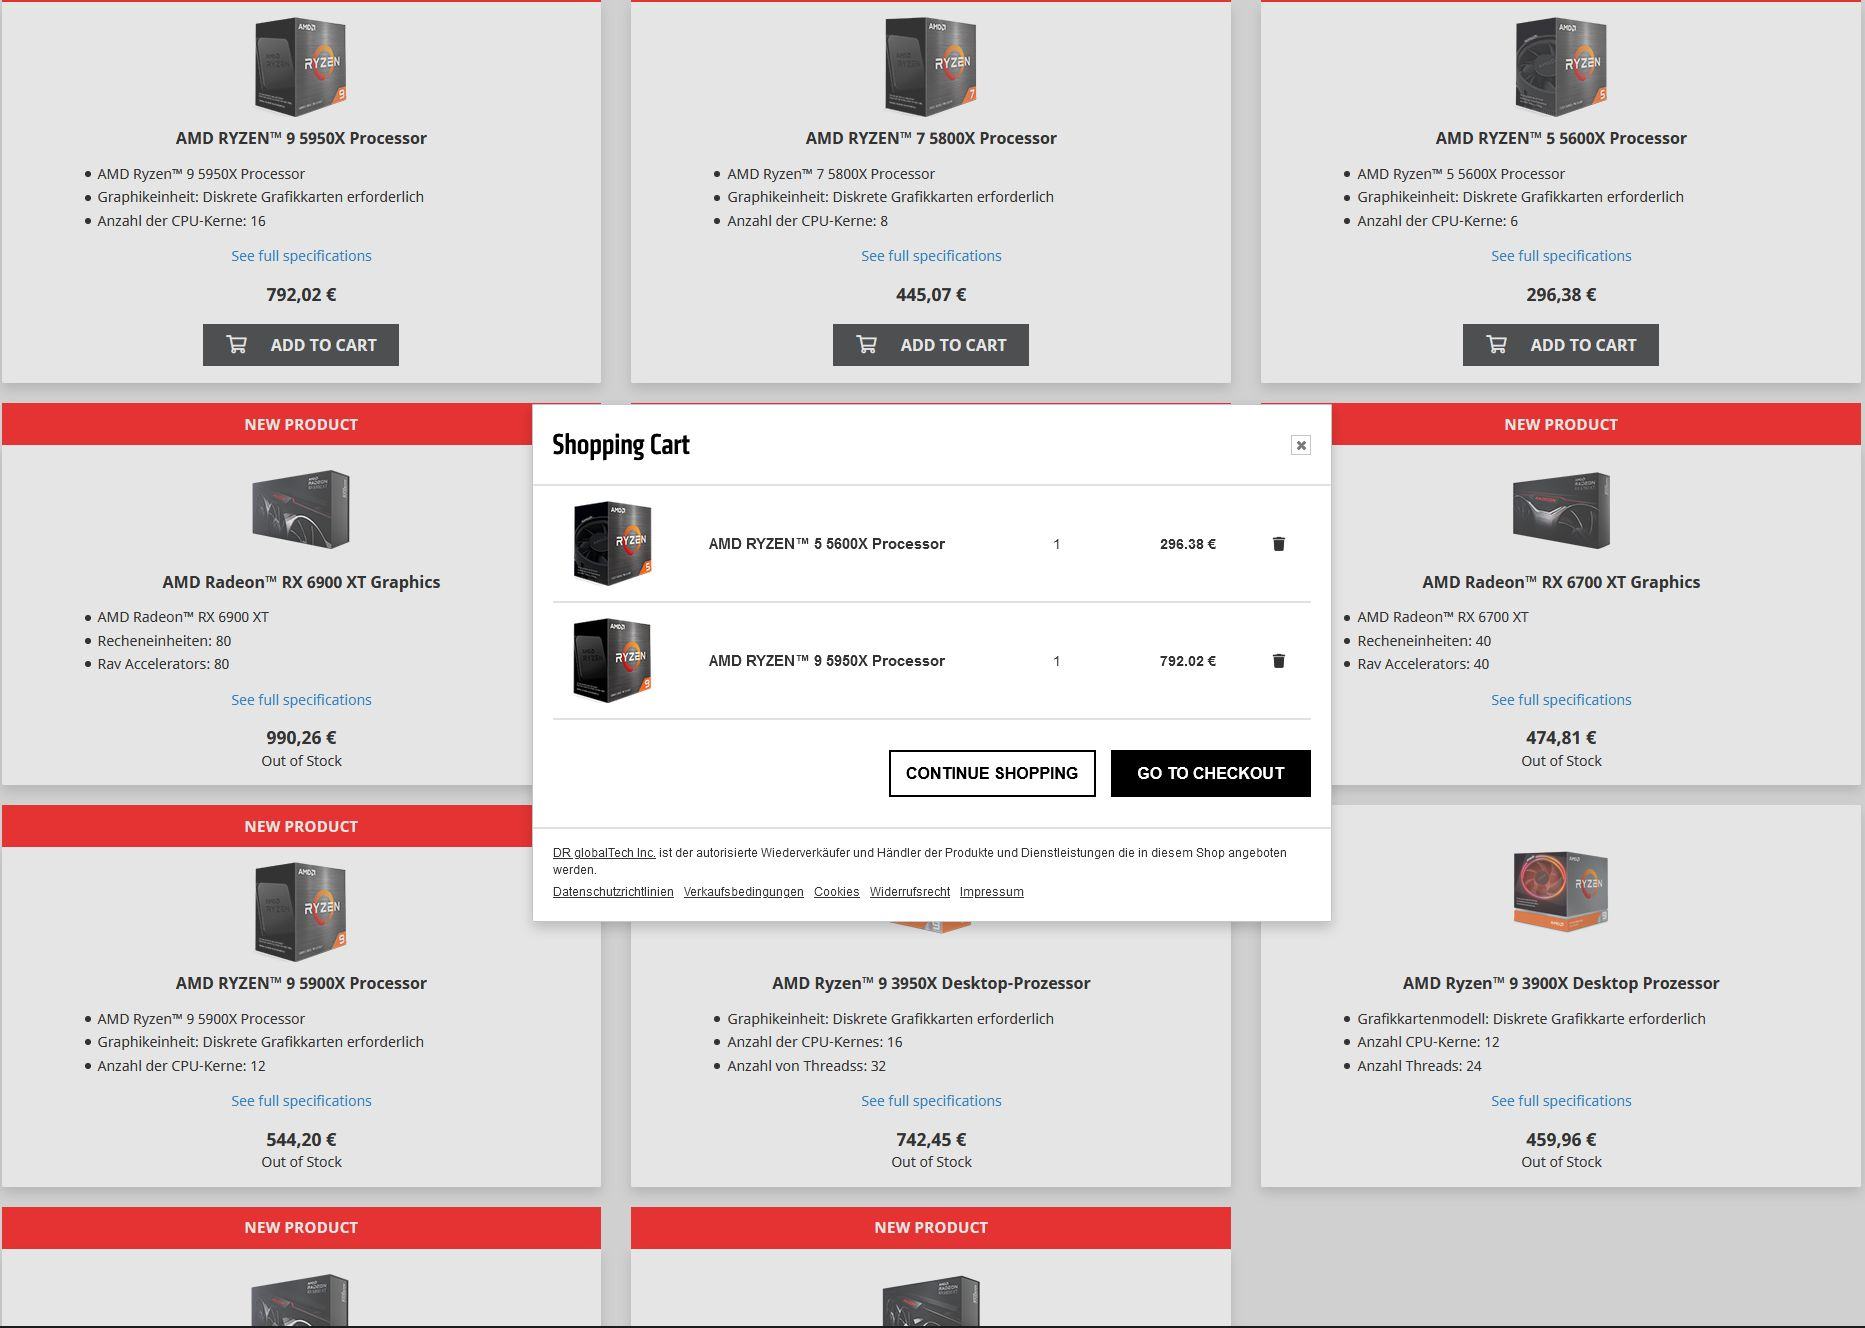The height and width of the screenshot is (1328, 1865).
Task: Click the '742,45 €' price for Ryzen 9 3950X
Action: (x=931, y=1140)
